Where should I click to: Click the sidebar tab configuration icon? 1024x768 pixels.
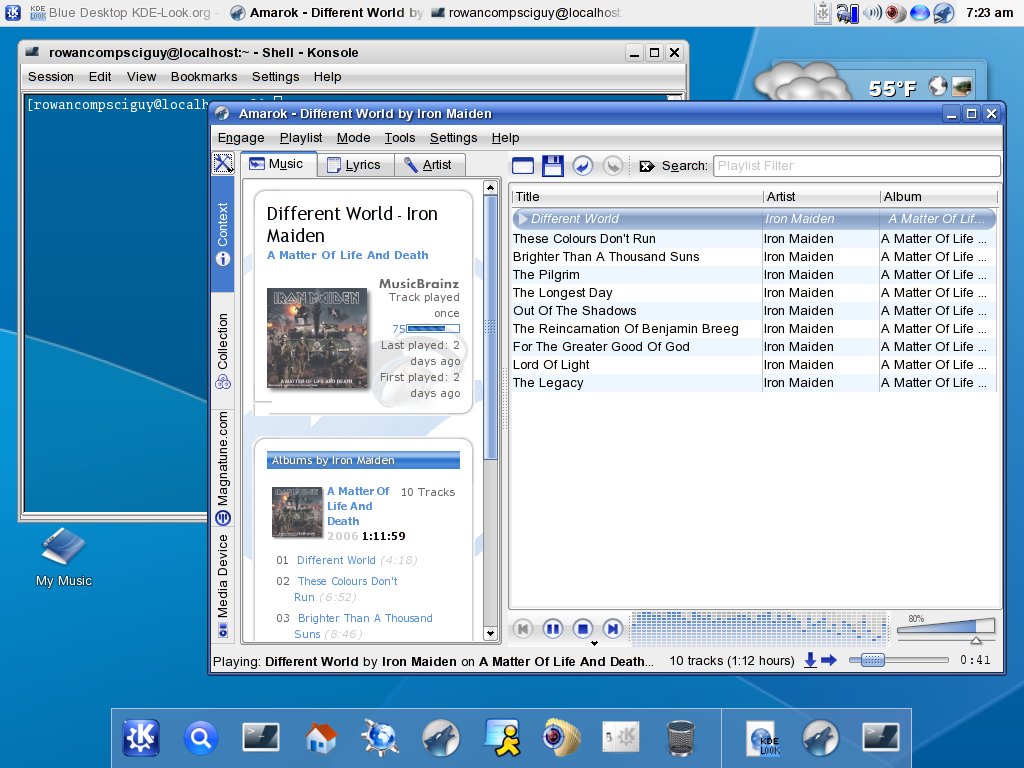[223, 163]
